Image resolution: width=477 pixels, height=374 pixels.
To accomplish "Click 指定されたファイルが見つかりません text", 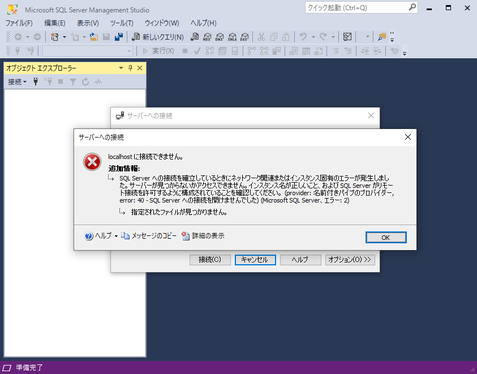I will (179, 212).
